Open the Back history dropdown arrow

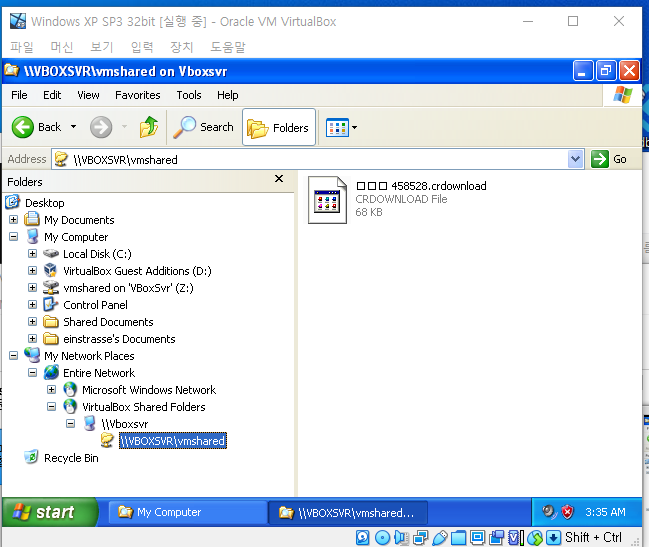[x=73, y=127]
